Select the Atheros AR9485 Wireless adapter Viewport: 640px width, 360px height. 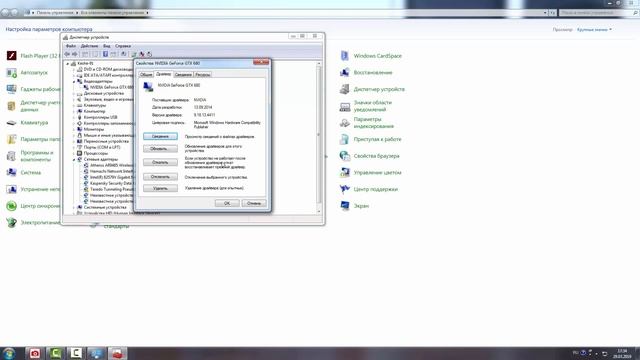click(109, 165)
